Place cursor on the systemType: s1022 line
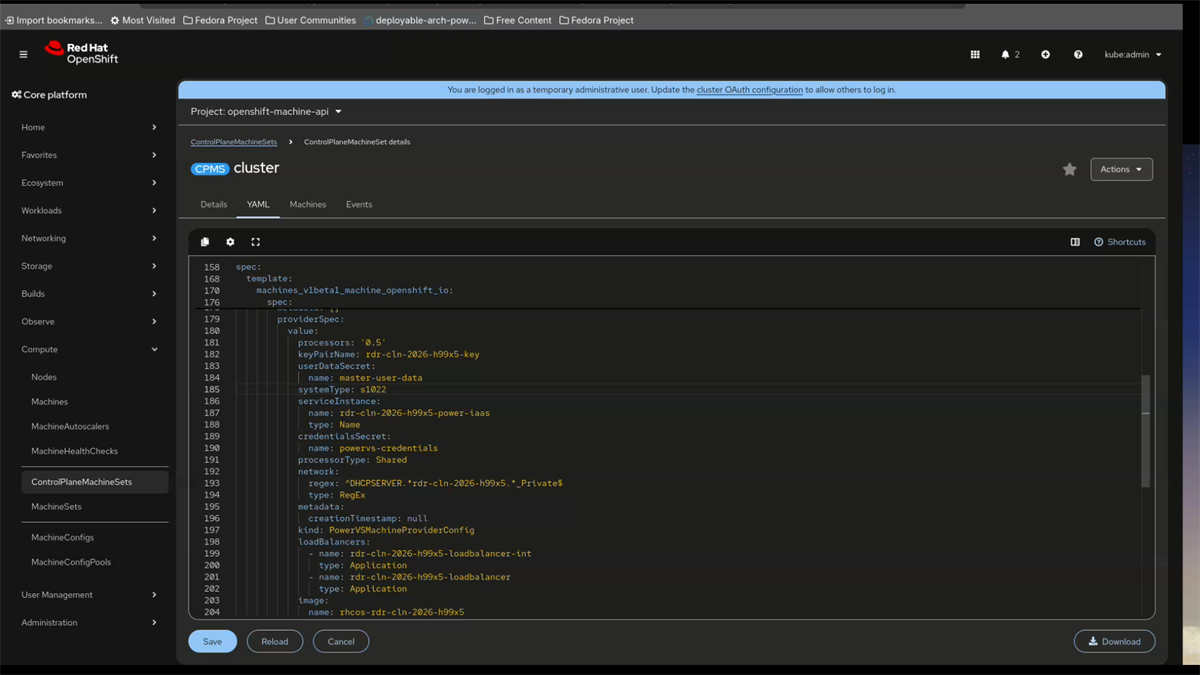Viewport: 1200px width, 675px height. click(x=344, y=389)
